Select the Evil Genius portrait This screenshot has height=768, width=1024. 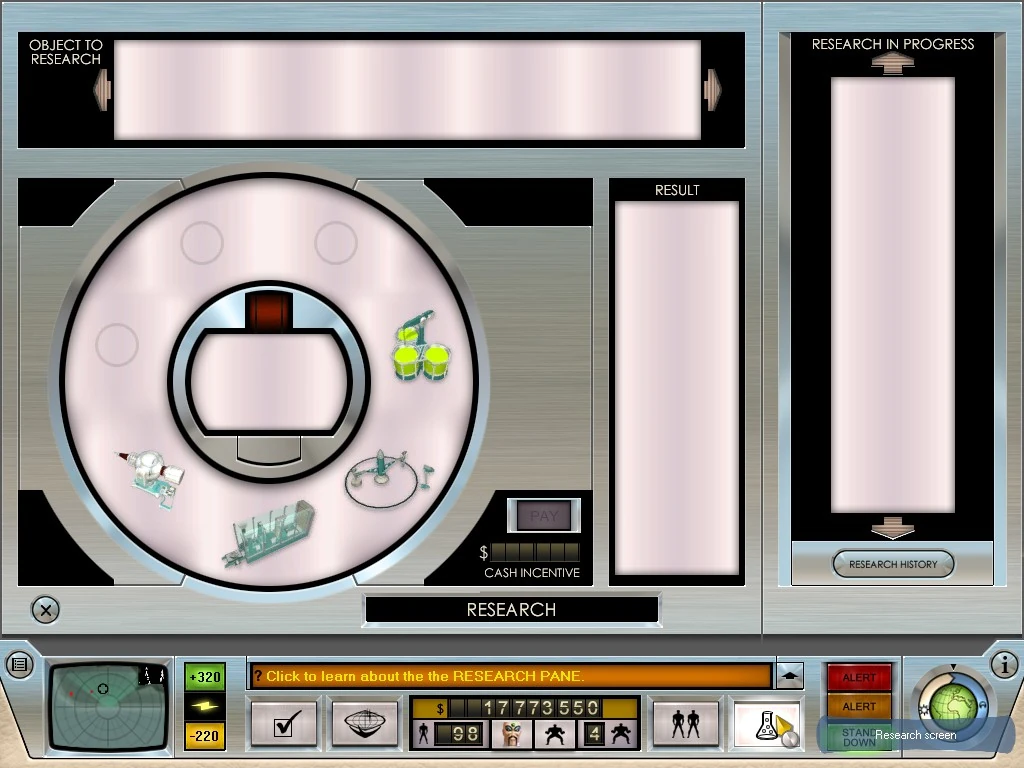tap(512, 734)
